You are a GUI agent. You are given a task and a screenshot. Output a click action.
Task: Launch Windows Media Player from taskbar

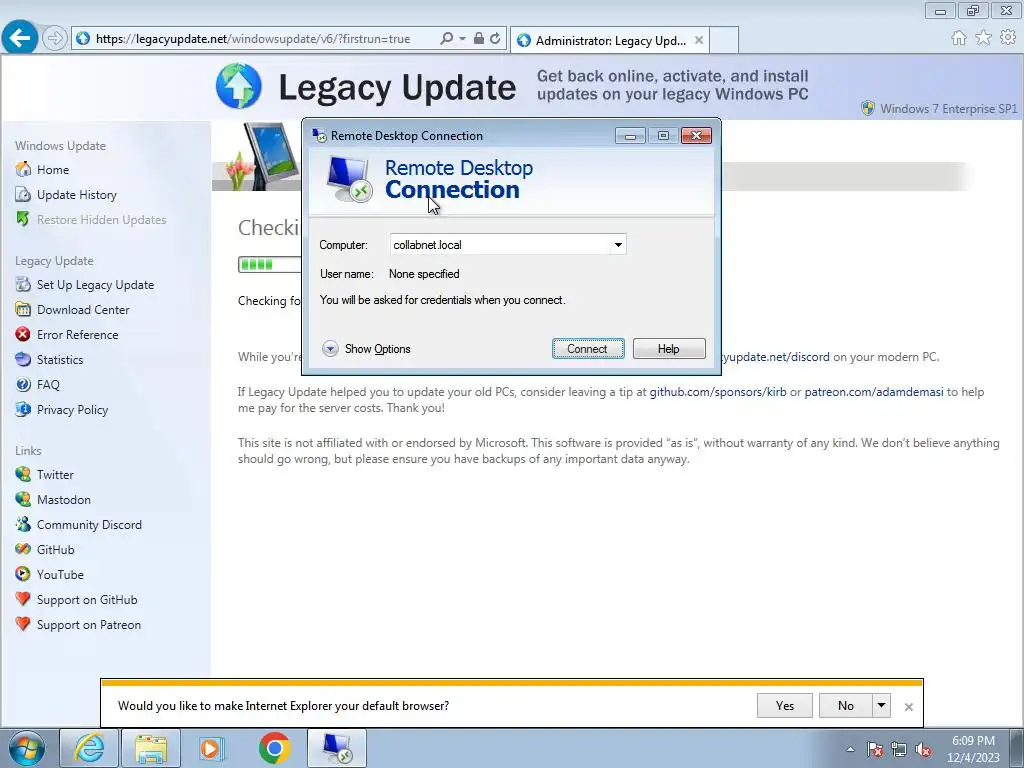point(212,748)
